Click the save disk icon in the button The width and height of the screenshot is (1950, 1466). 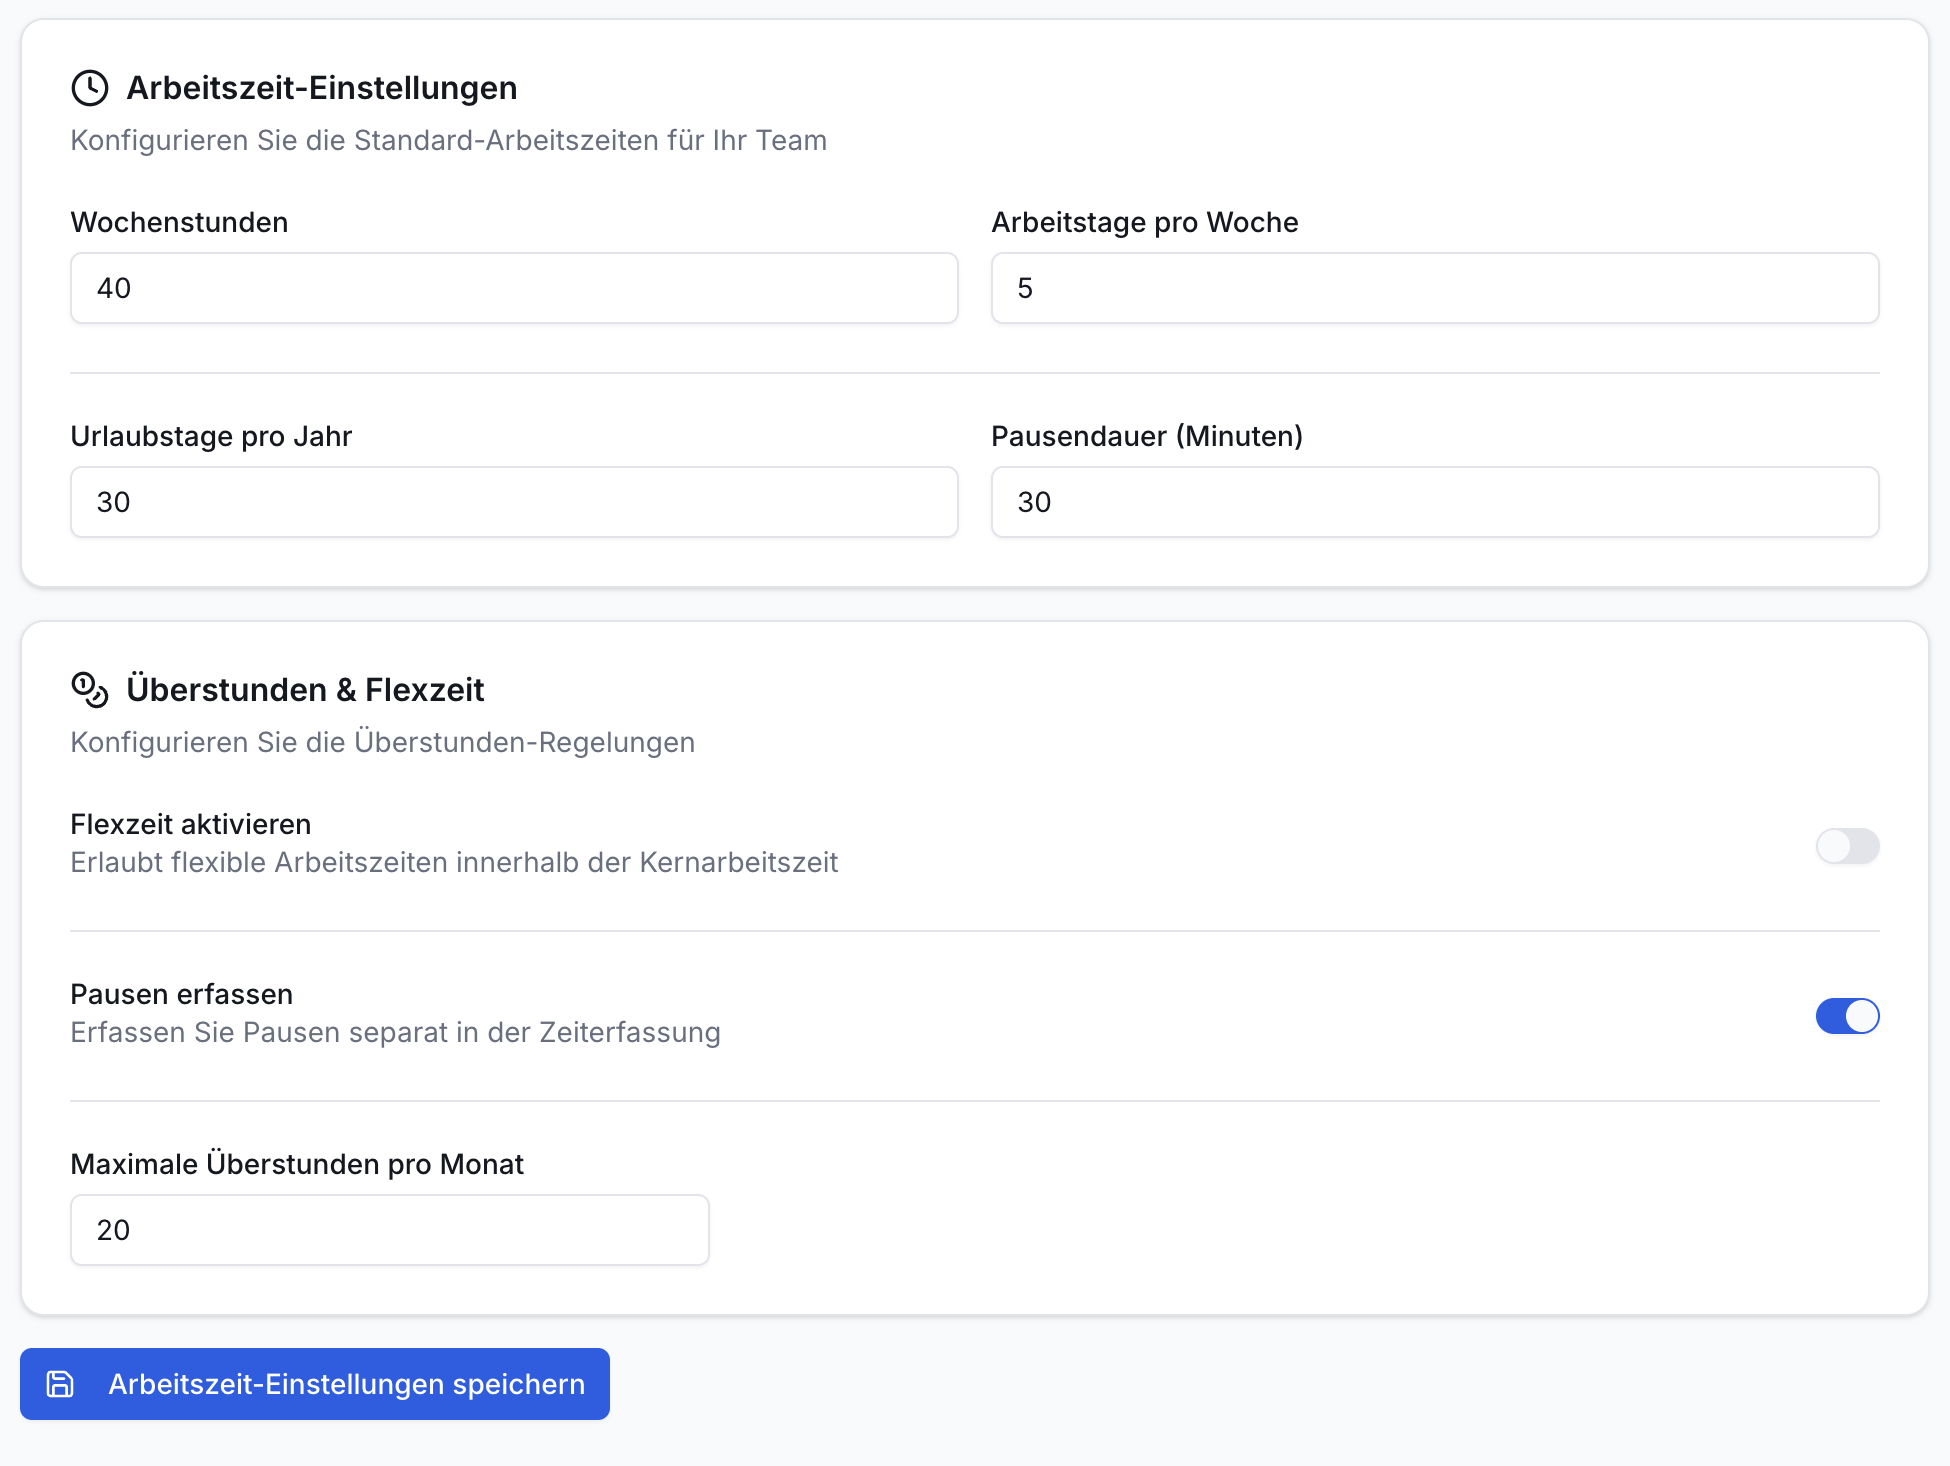pos(61,1384)
